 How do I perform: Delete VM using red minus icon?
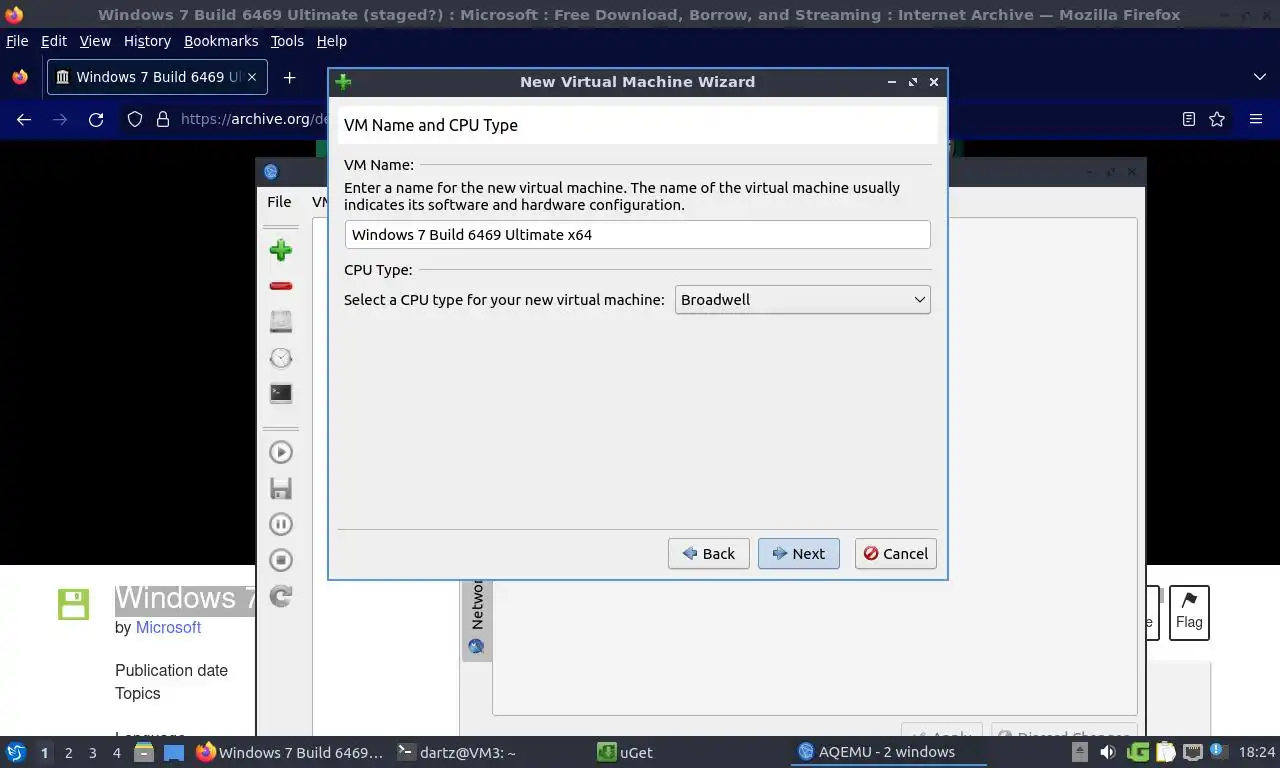tap(281, 286)
